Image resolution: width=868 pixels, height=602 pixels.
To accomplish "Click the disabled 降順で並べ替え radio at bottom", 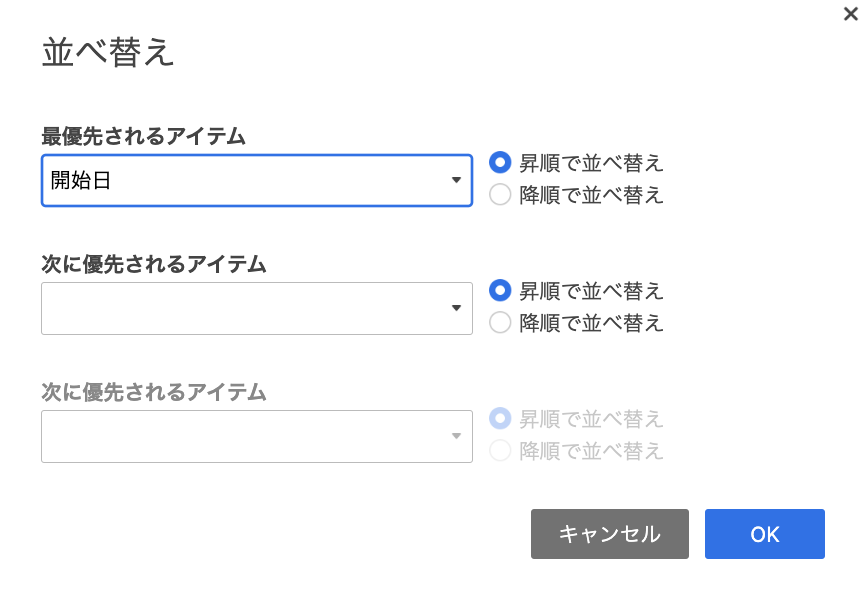I will [500, 450].
